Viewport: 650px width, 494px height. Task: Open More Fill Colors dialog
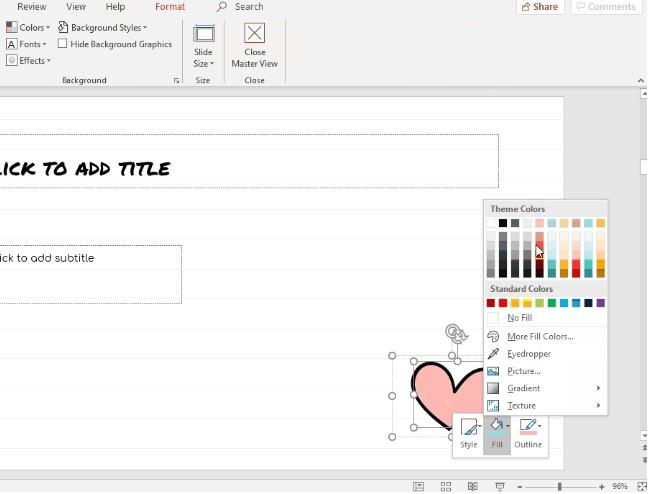pos(545,337)
